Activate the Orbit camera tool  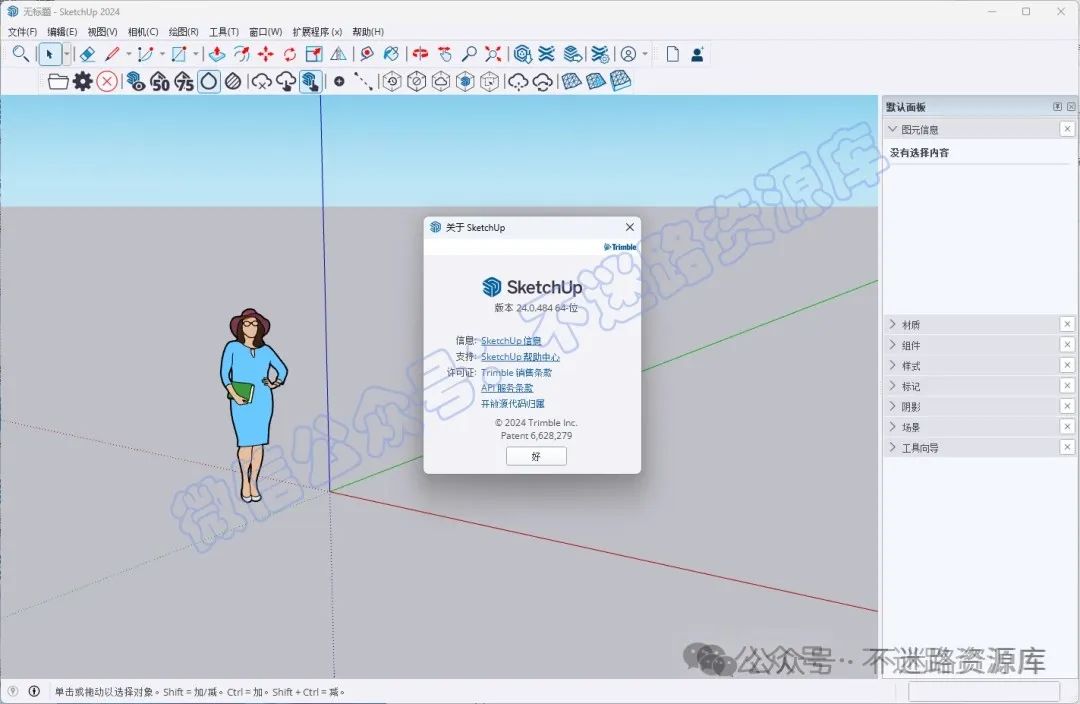tap(420, 54)
